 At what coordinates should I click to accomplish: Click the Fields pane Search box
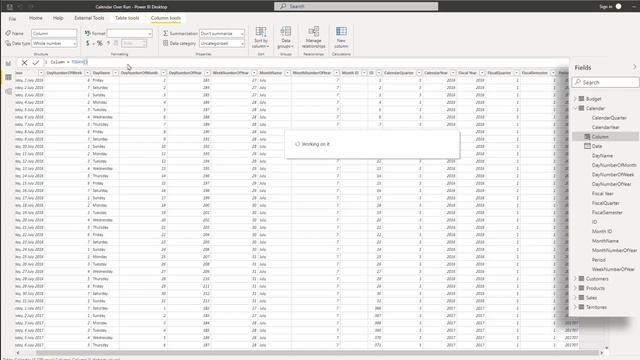tap(605, 82)
